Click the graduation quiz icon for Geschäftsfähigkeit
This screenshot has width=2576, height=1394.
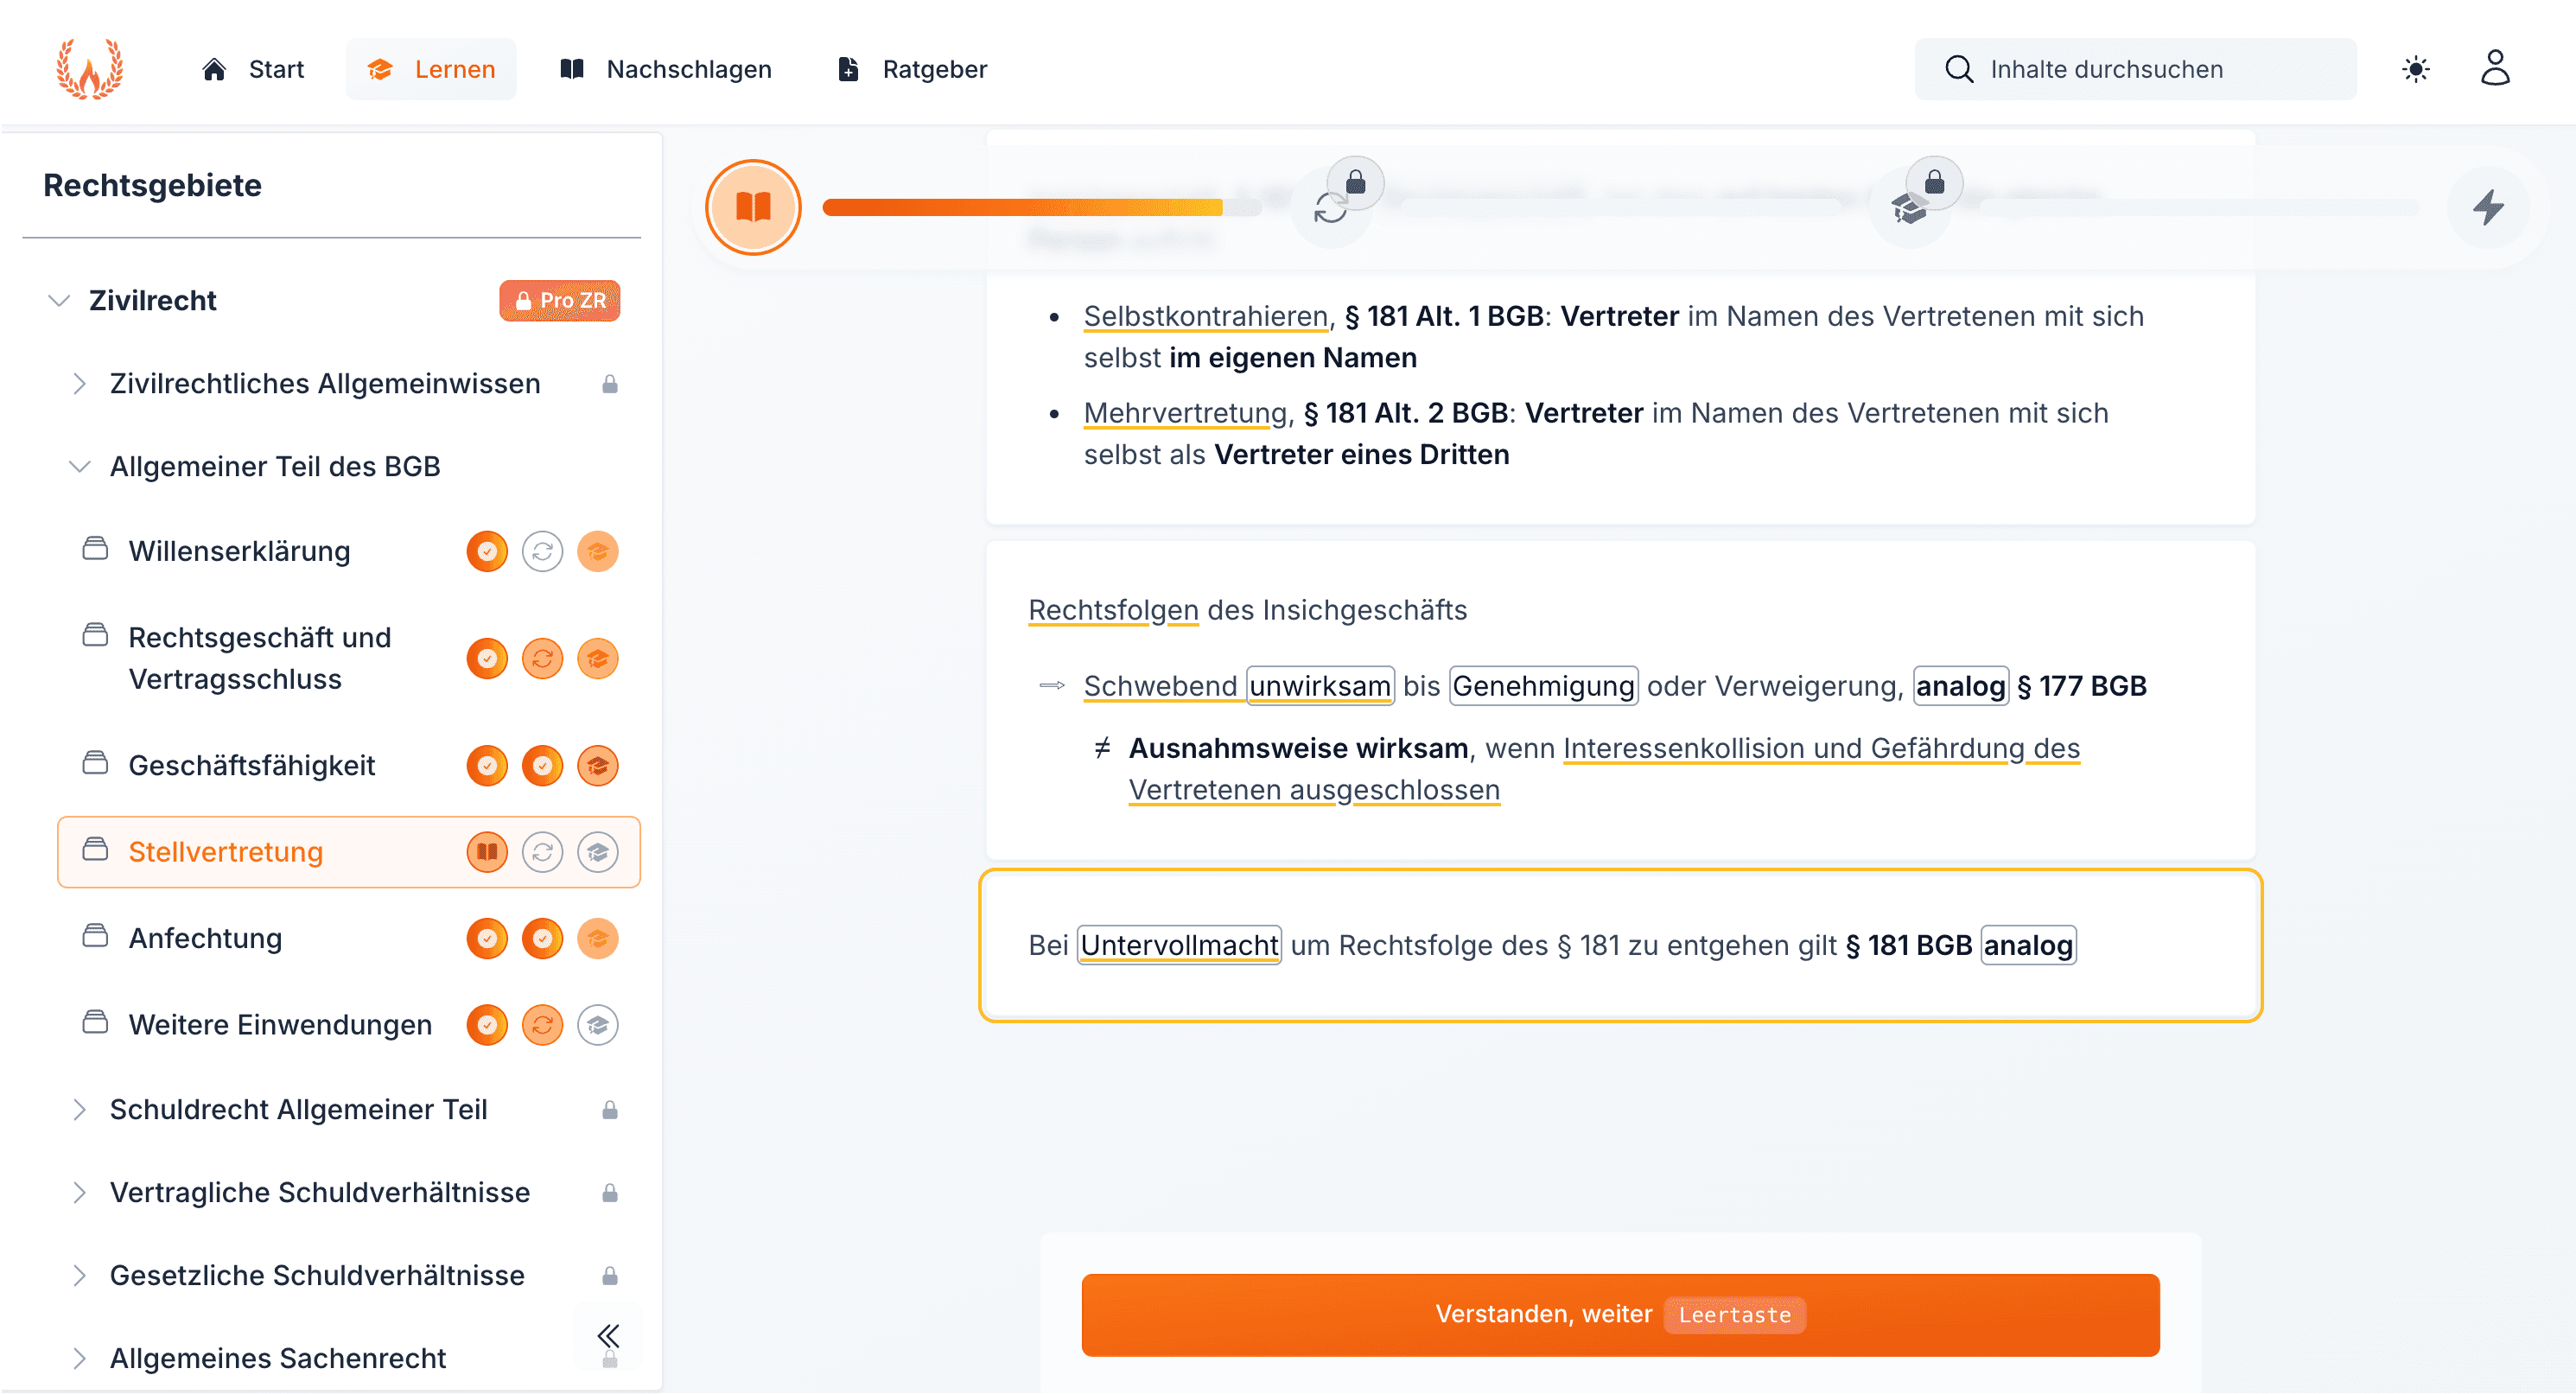pos(598,765)
